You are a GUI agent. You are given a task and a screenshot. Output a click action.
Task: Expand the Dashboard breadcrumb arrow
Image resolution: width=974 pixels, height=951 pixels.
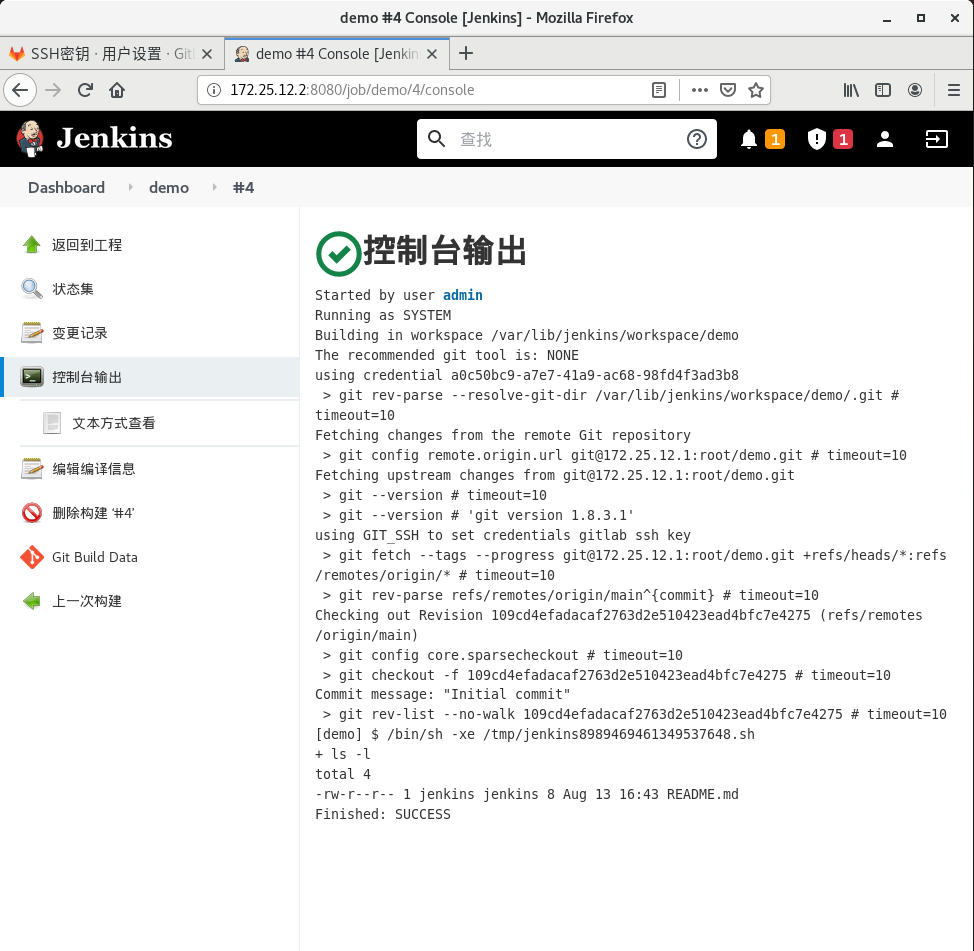130,187
